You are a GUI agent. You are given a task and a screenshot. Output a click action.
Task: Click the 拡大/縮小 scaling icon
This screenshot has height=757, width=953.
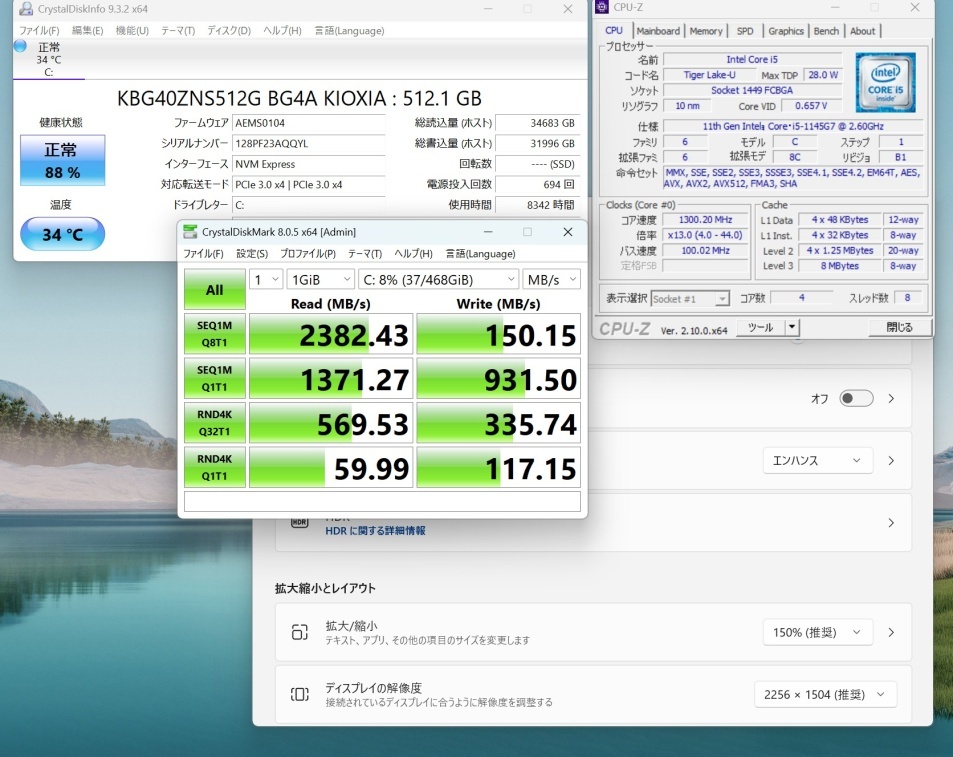pos(300,632)
